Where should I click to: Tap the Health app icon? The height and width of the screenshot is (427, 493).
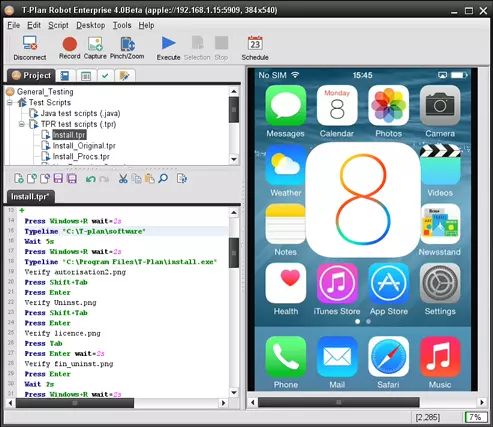pos(286,283)
